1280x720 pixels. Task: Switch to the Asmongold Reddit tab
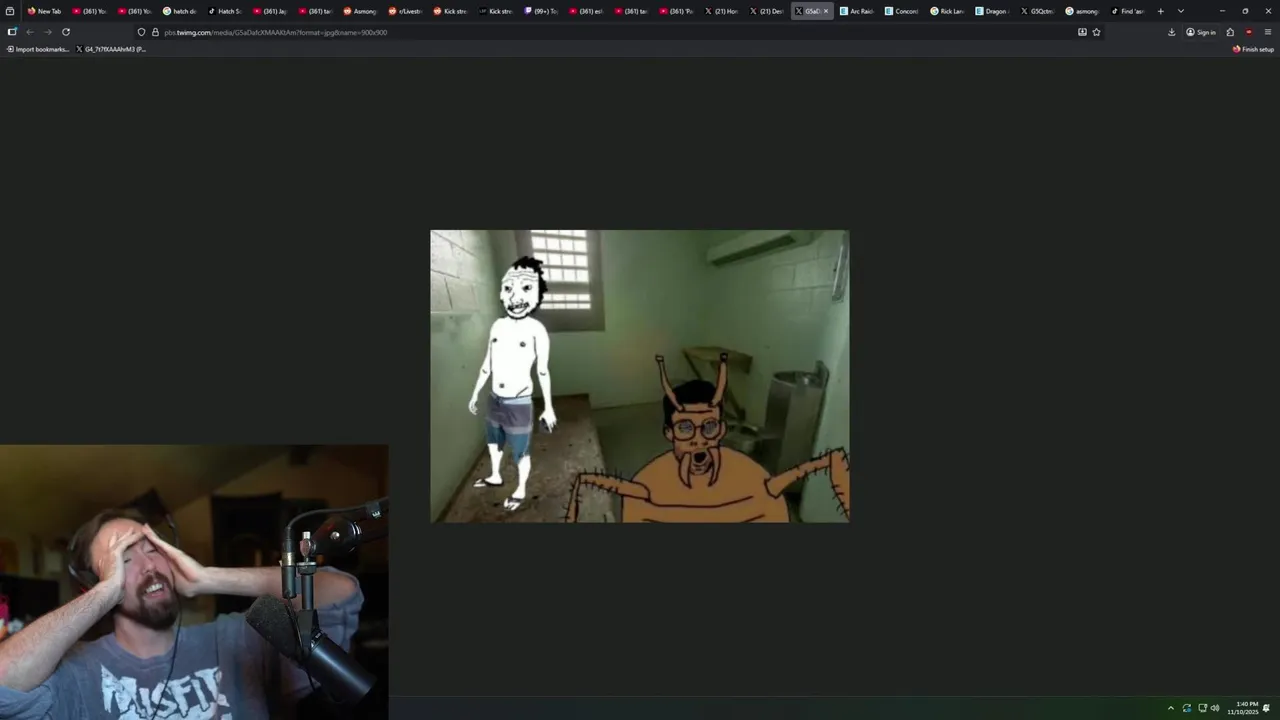[x=359, y=11]
